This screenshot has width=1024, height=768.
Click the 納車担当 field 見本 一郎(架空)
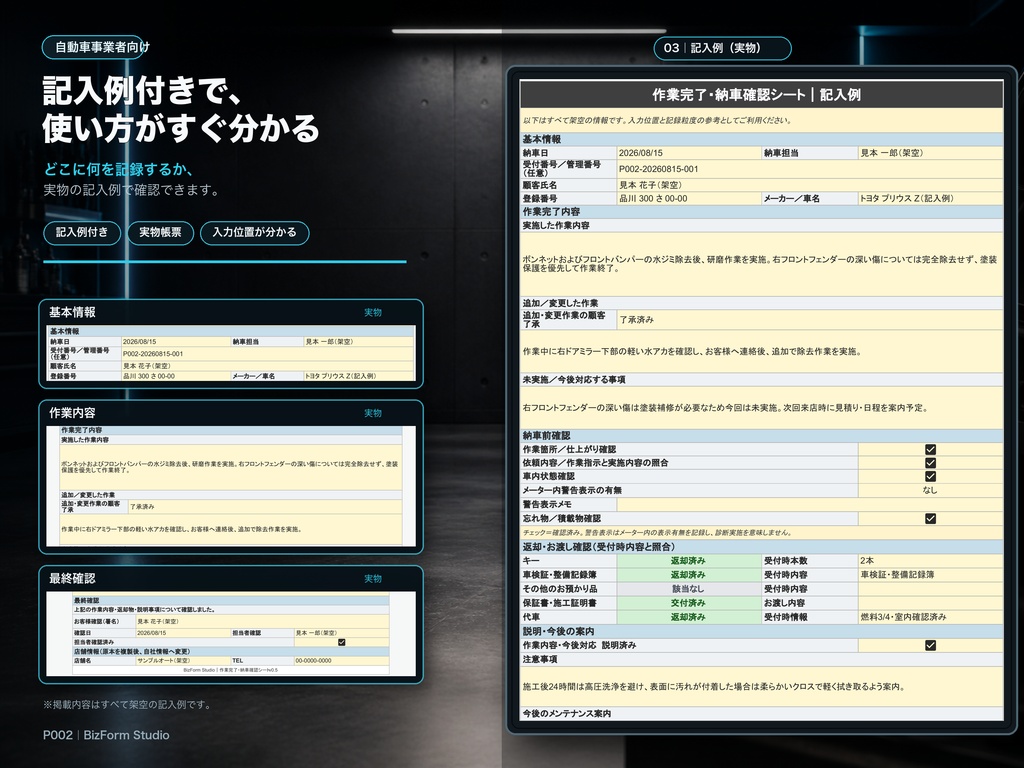tap(930, 153)
